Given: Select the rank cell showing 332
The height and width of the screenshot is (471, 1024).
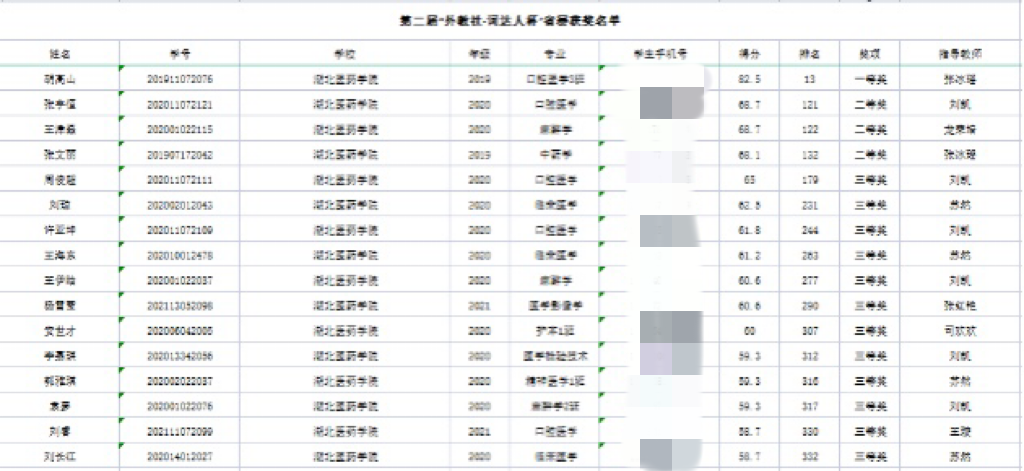Looking at the screenshot, I should [810, 456].
